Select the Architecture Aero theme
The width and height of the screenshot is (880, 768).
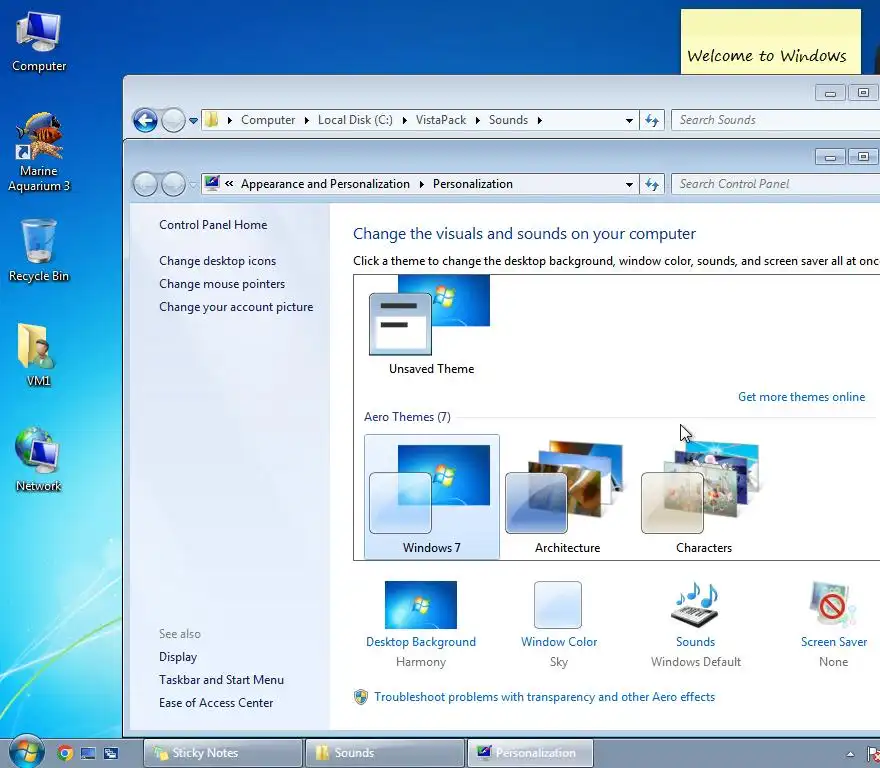pyautogui.click(x=567, y=497)
